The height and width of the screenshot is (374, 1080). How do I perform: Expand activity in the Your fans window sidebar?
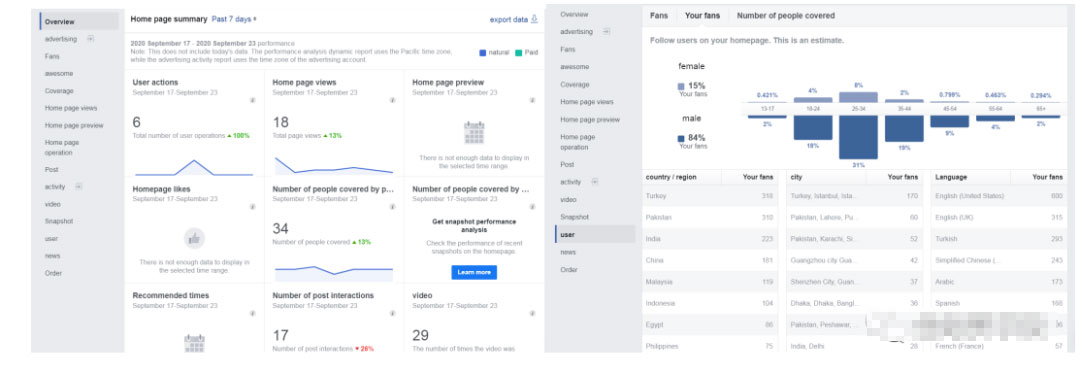pyautogui.click(x=594, y=182)
